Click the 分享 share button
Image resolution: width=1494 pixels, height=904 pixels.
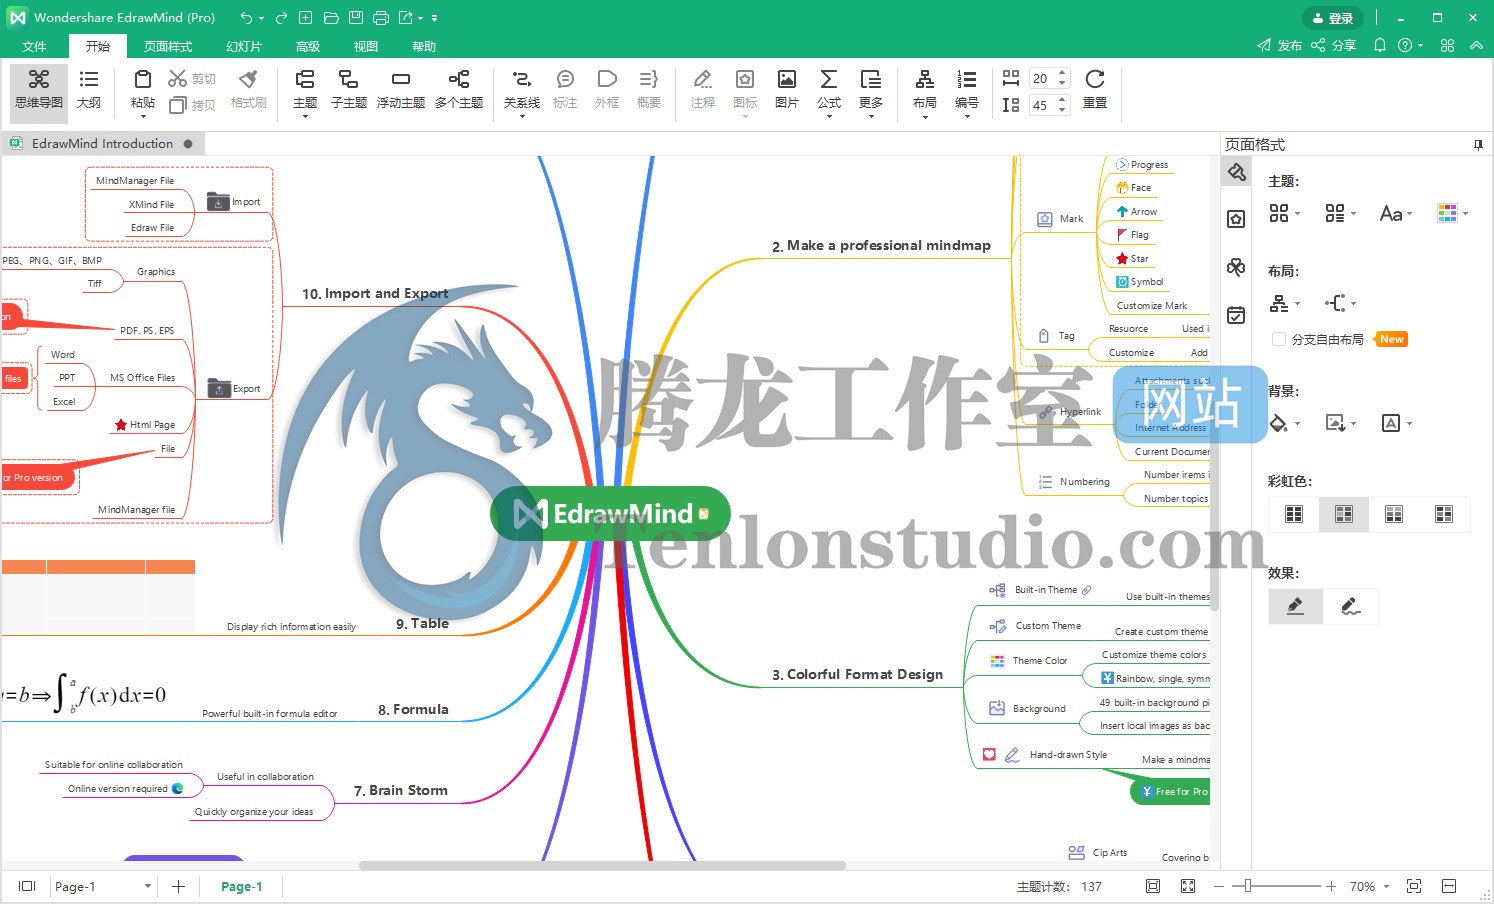(1334, 45)
